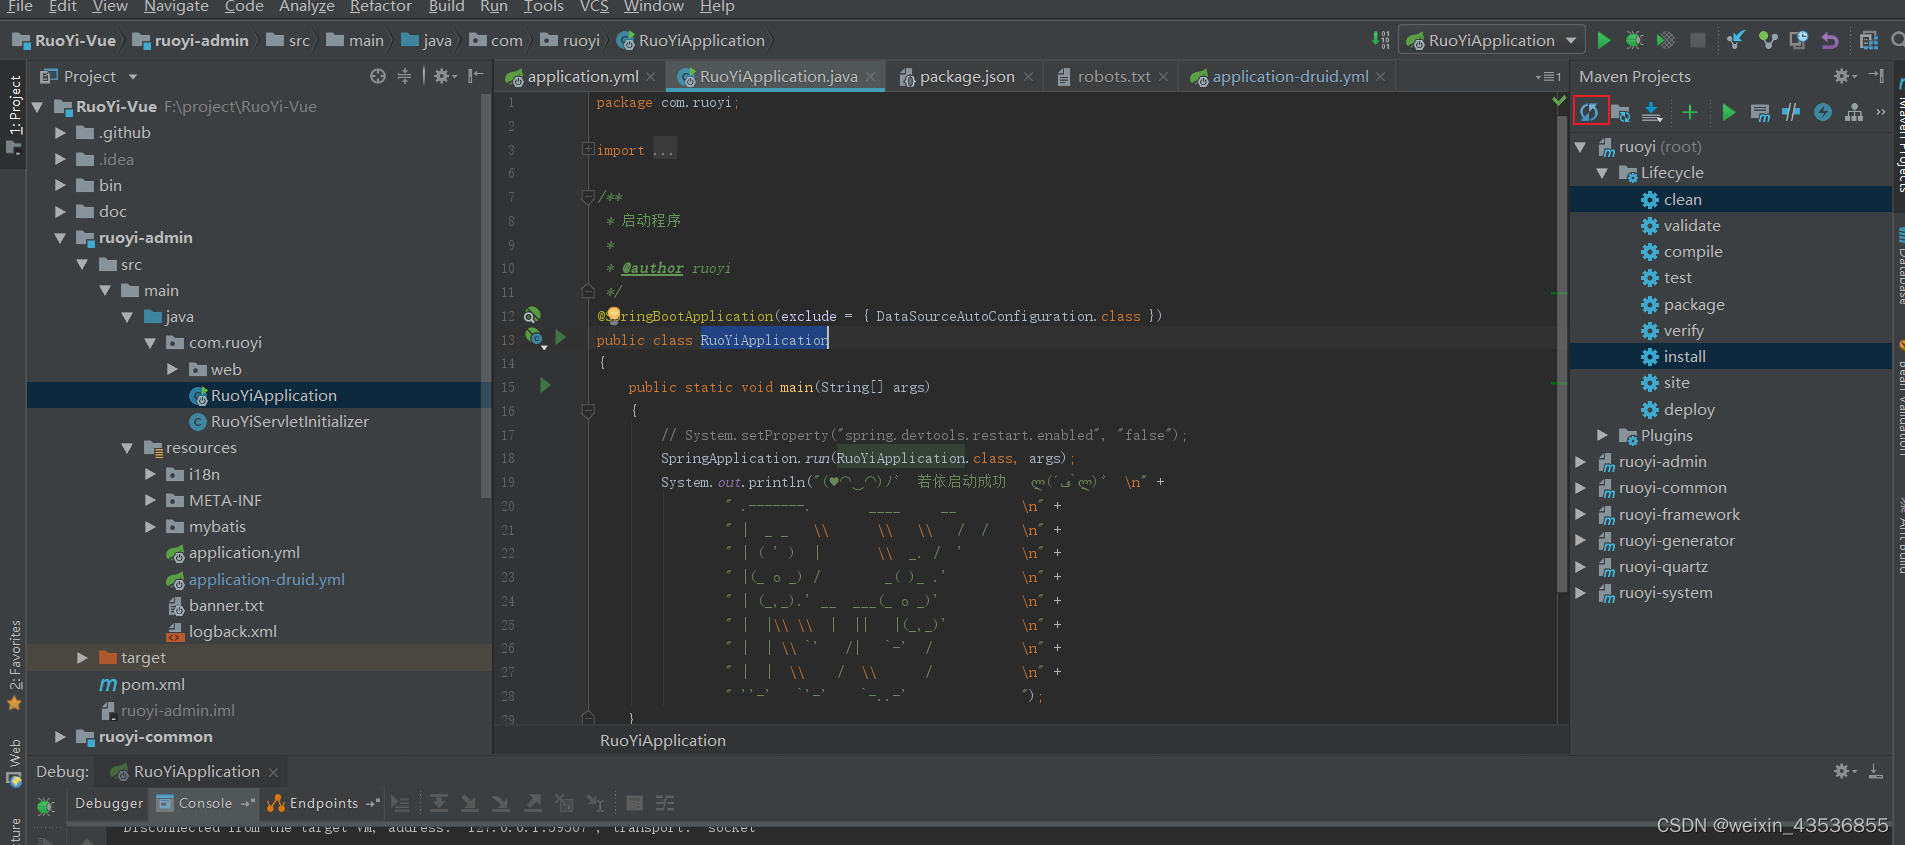Click the Rerun debug bug icon

[x=45, y=805]
